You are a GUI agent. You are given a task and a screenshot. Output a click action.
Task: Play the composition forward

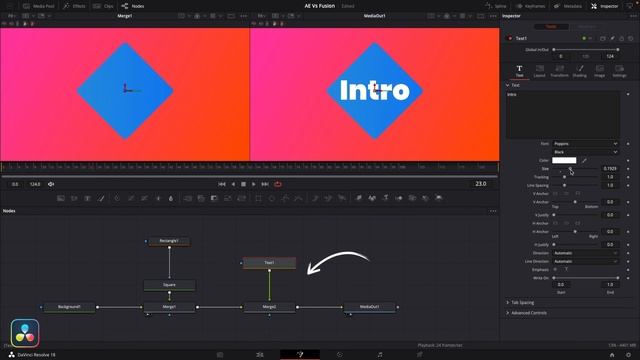(253, 184)
